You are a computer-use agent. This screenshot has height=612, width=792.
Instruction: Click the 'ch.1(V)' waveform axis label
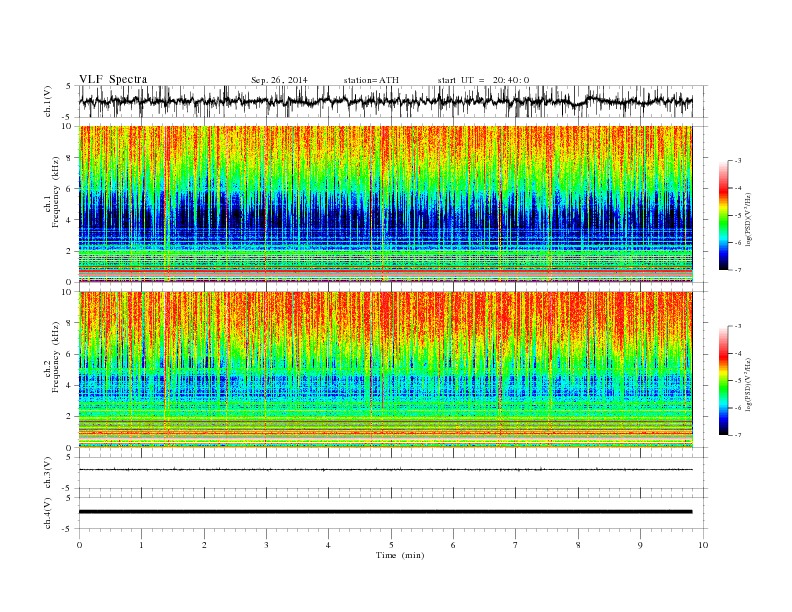tap(48, 101)
